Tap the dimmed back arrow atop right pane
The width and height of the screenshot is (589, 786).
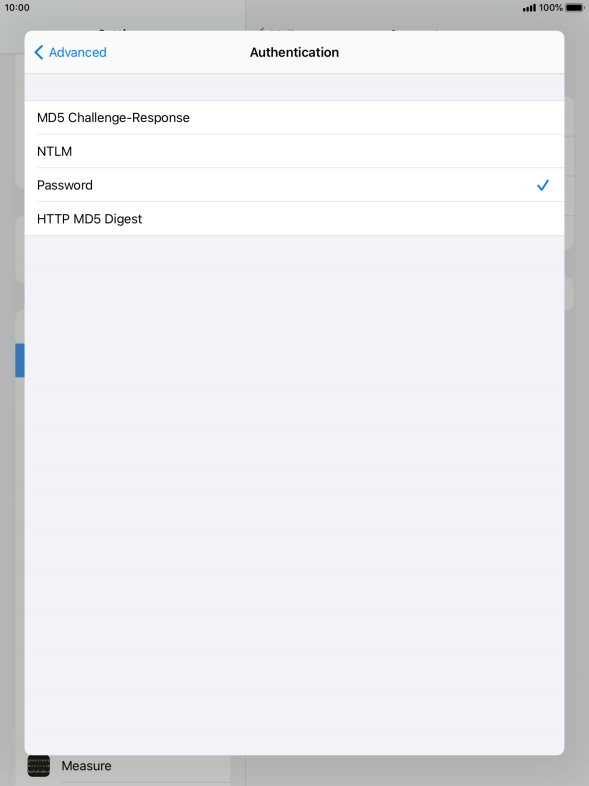[x=262, y=31]
